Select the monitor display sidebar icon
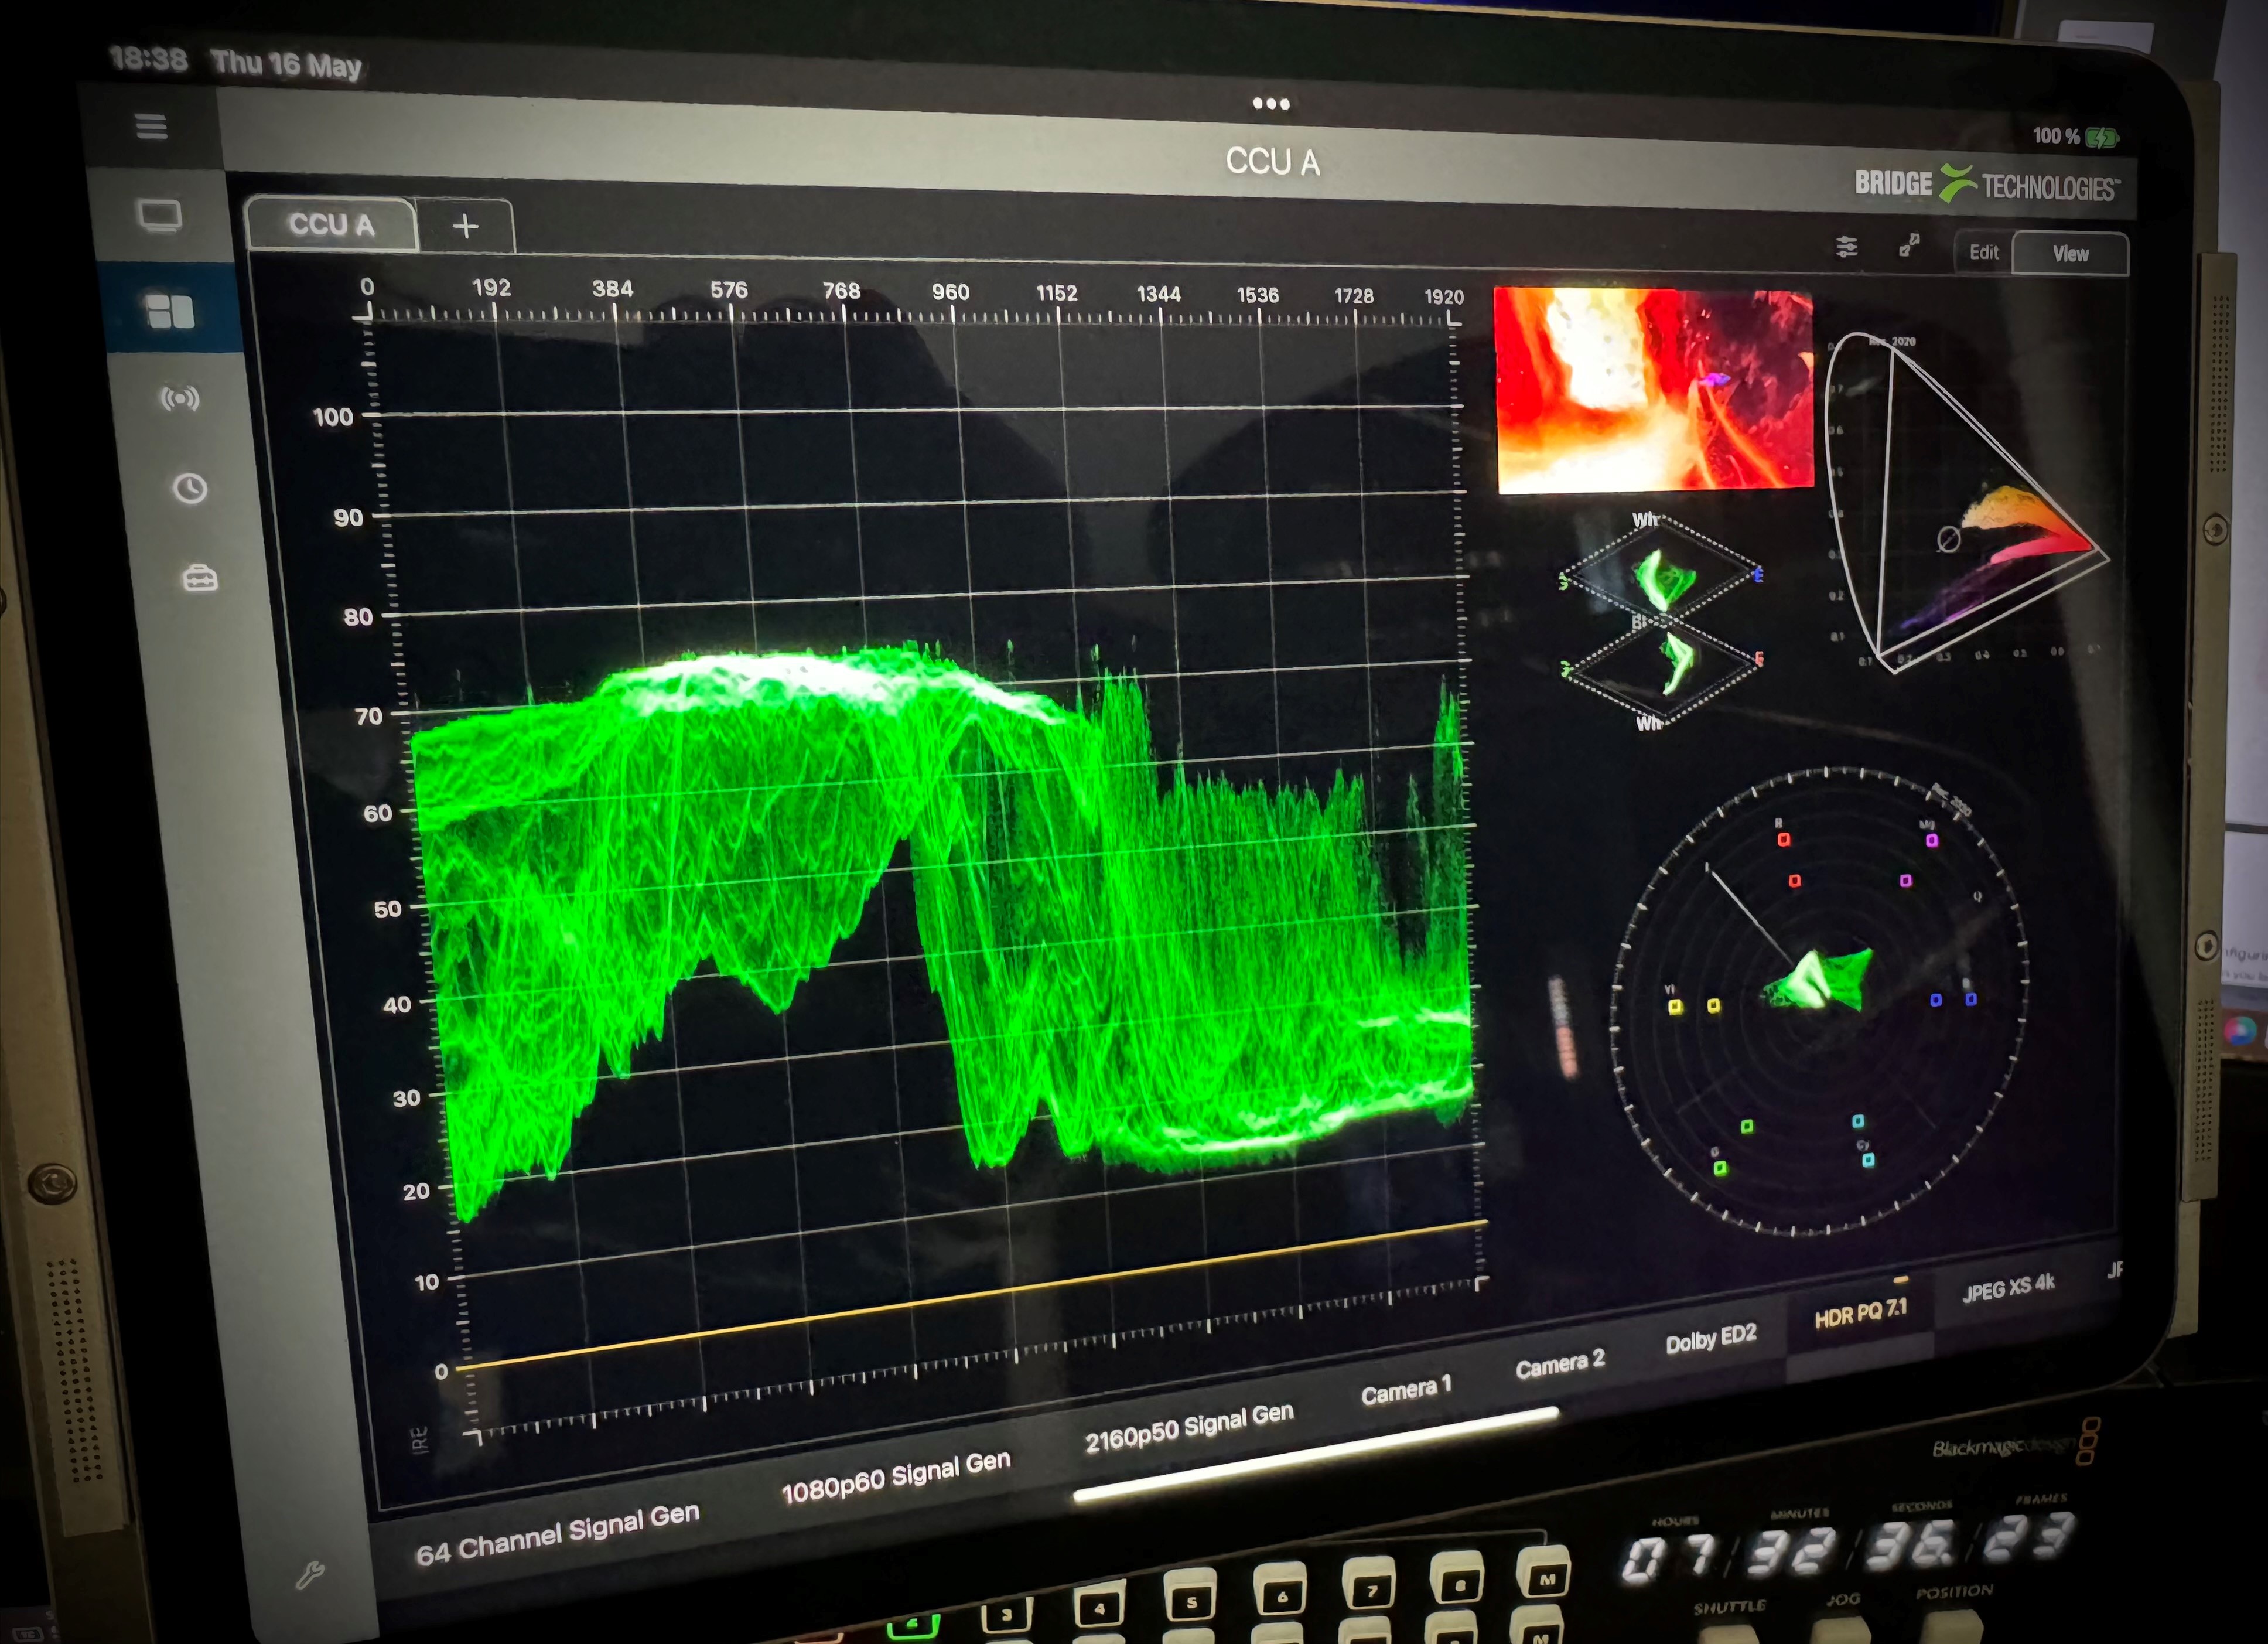The width and height of the screenshot is (2268, 1644). tap(160, 215)
